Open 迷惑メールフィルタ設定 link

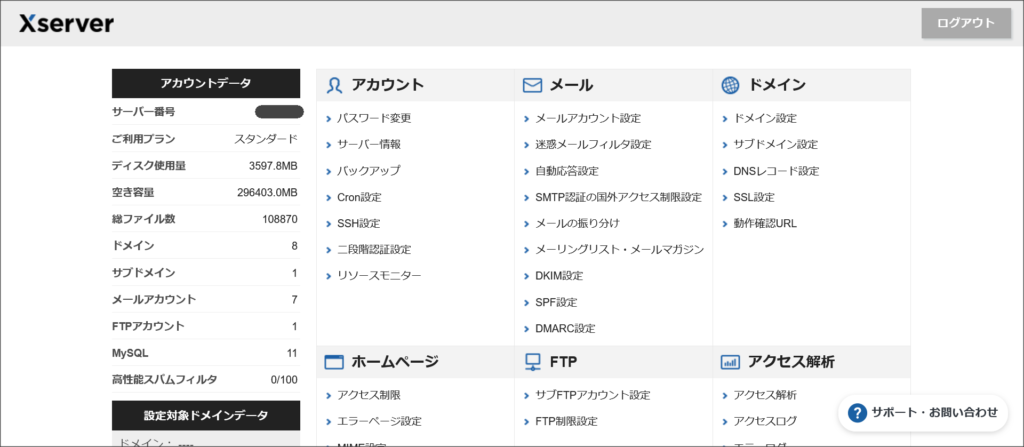click(593, 144)
